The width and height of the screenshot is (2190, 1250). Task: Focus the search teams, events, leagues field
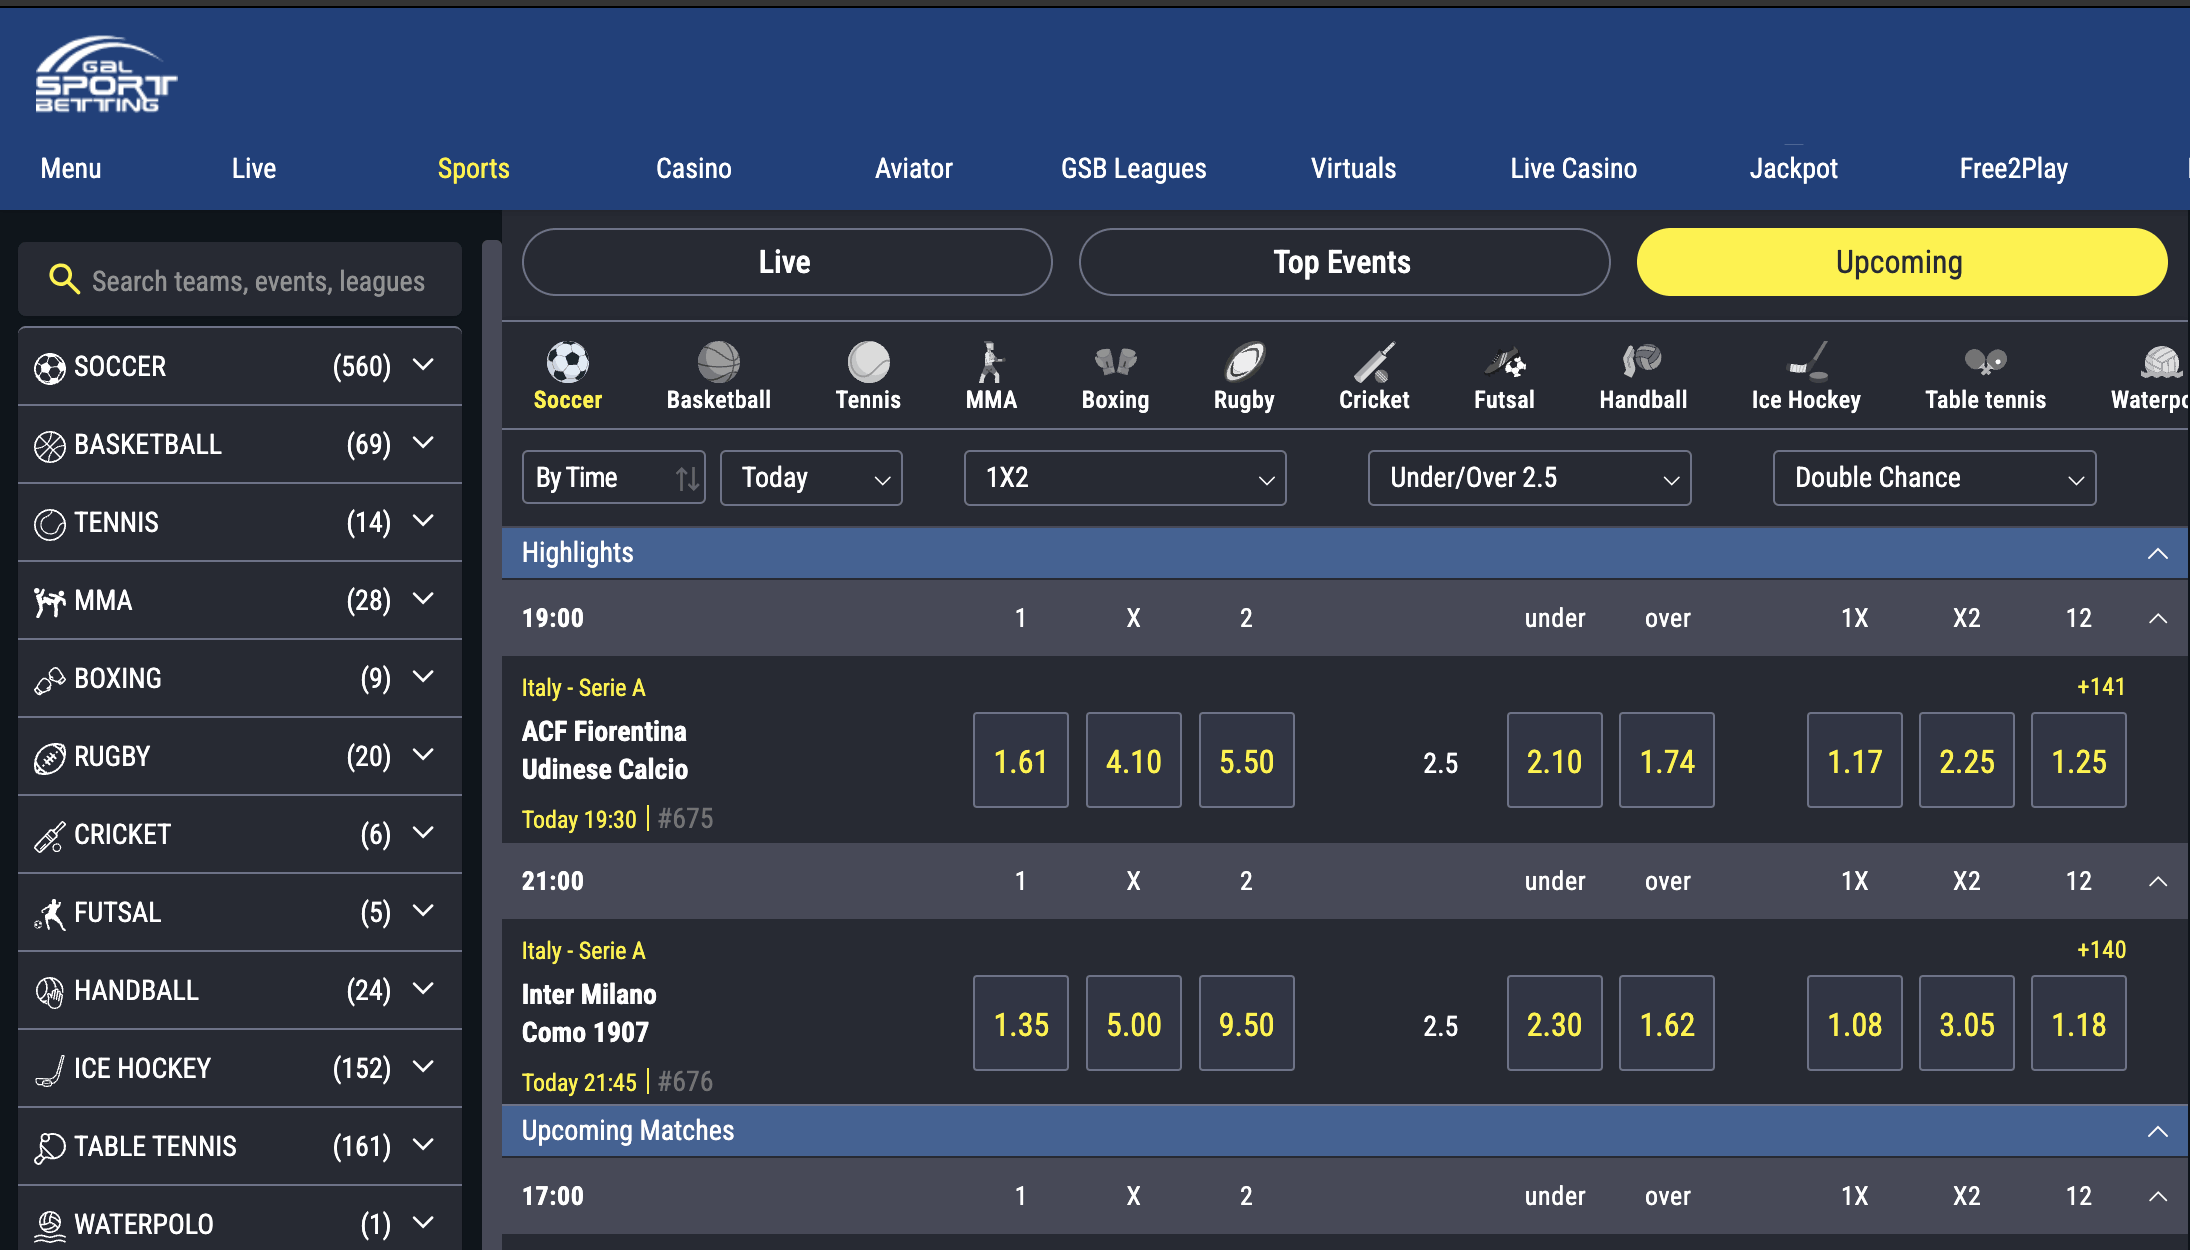[258, 281]
